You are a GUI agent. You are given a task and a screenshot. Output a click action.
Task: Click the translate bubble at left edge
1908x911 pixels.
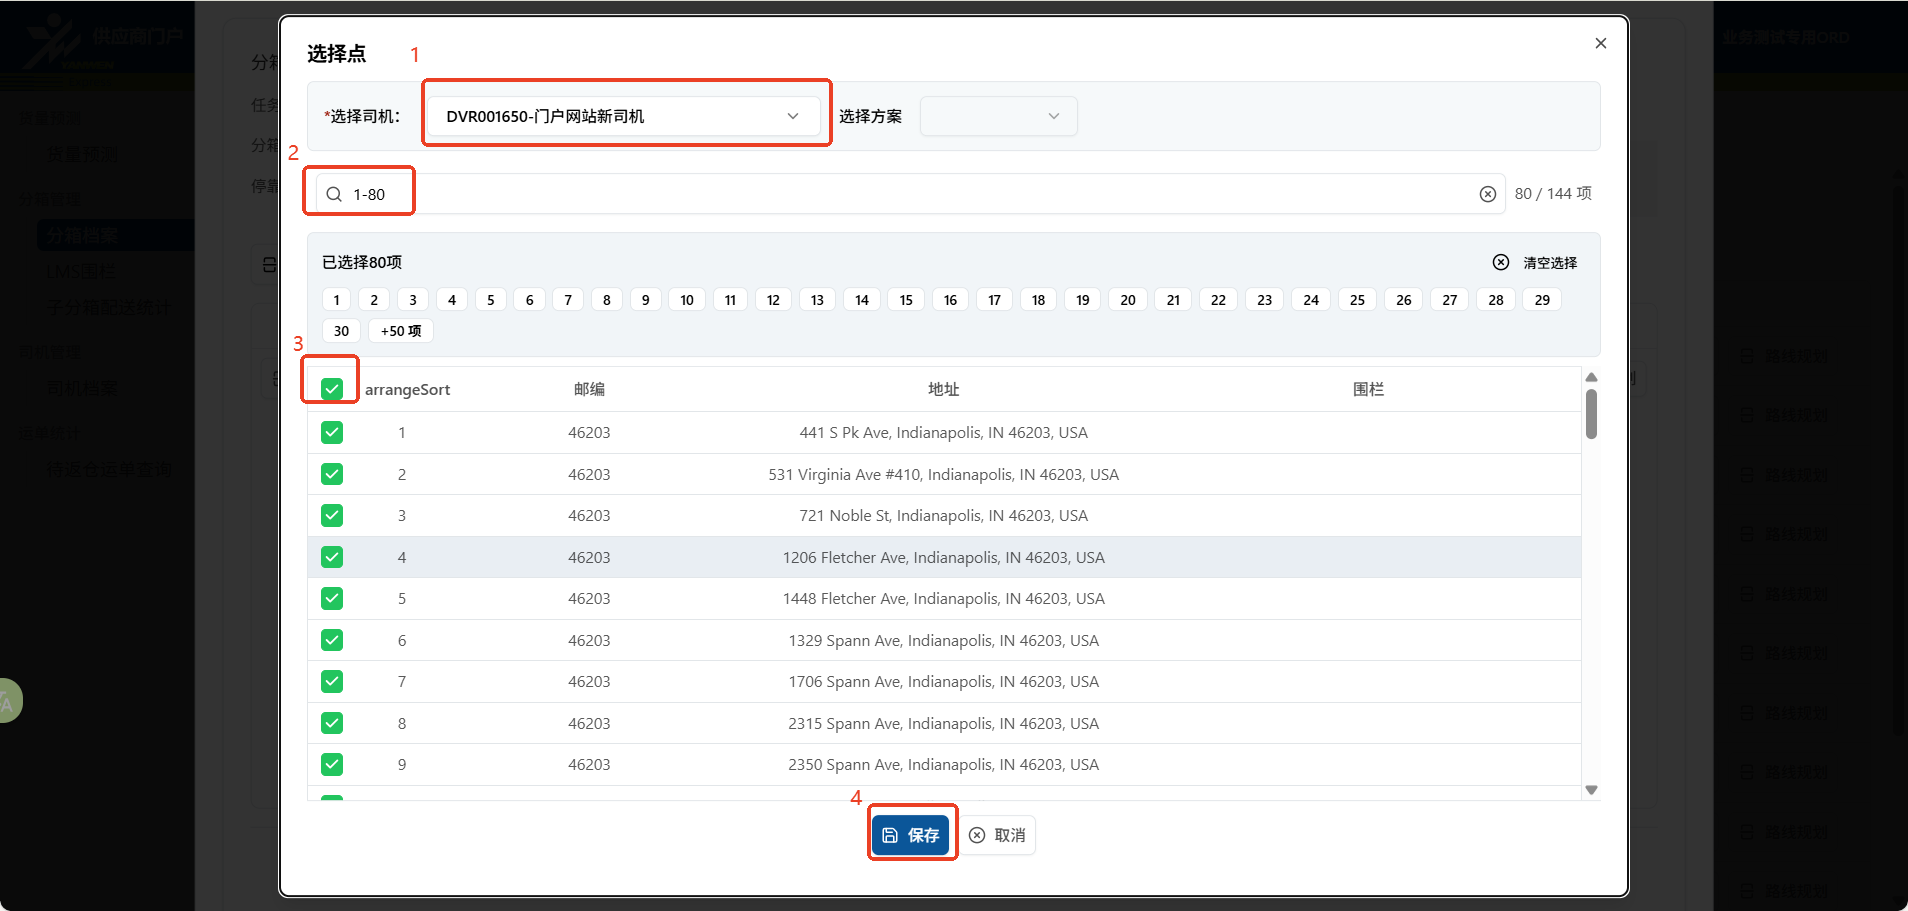(9, 701)
